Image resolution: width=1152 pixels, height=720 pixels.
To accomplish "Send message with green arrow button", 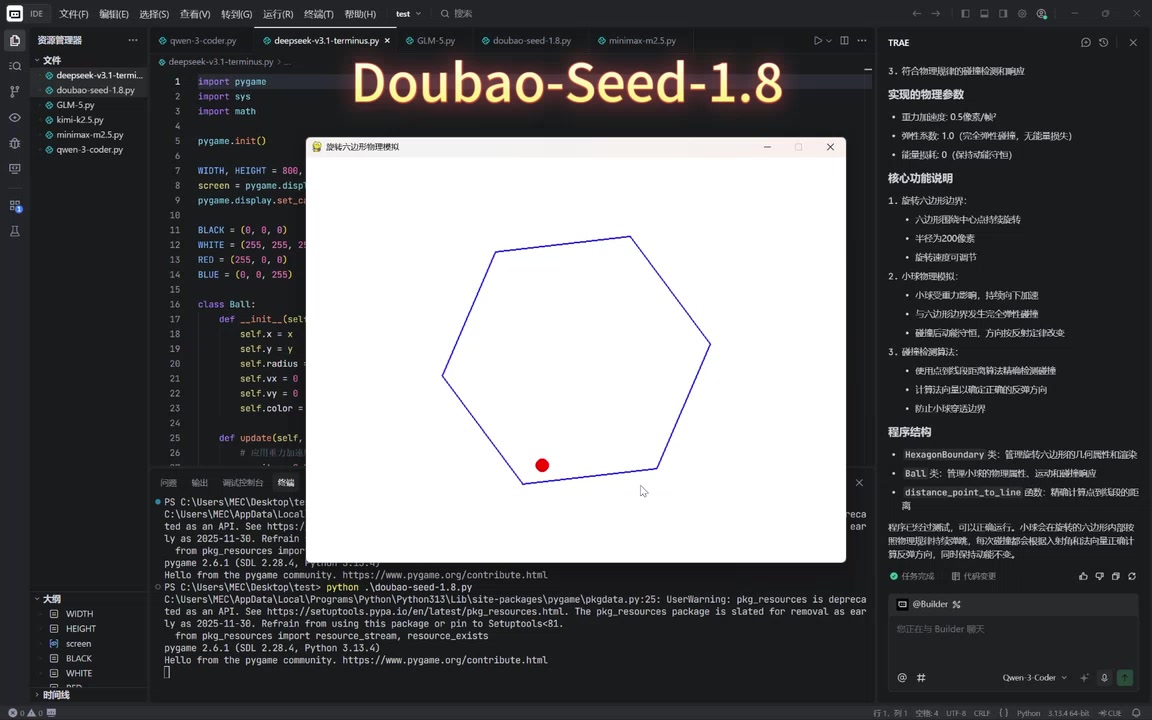I will click(1125, 677).
